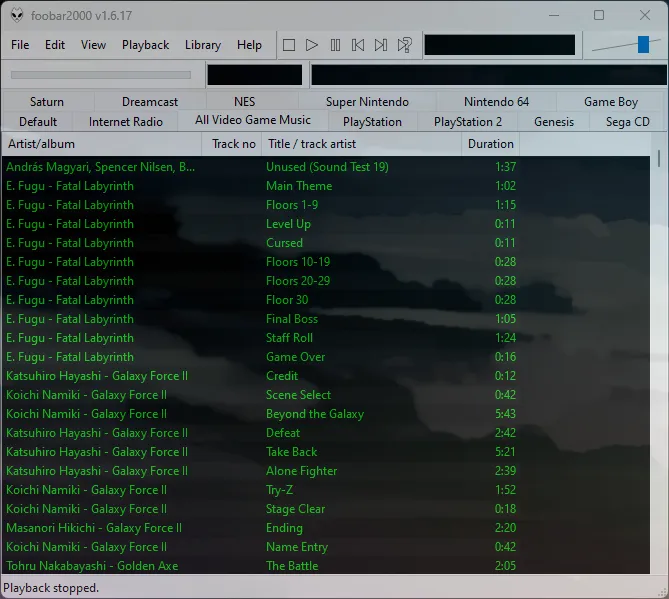
Task: Select the Genesis playlist tab
Action: click(x=554, y=122)
